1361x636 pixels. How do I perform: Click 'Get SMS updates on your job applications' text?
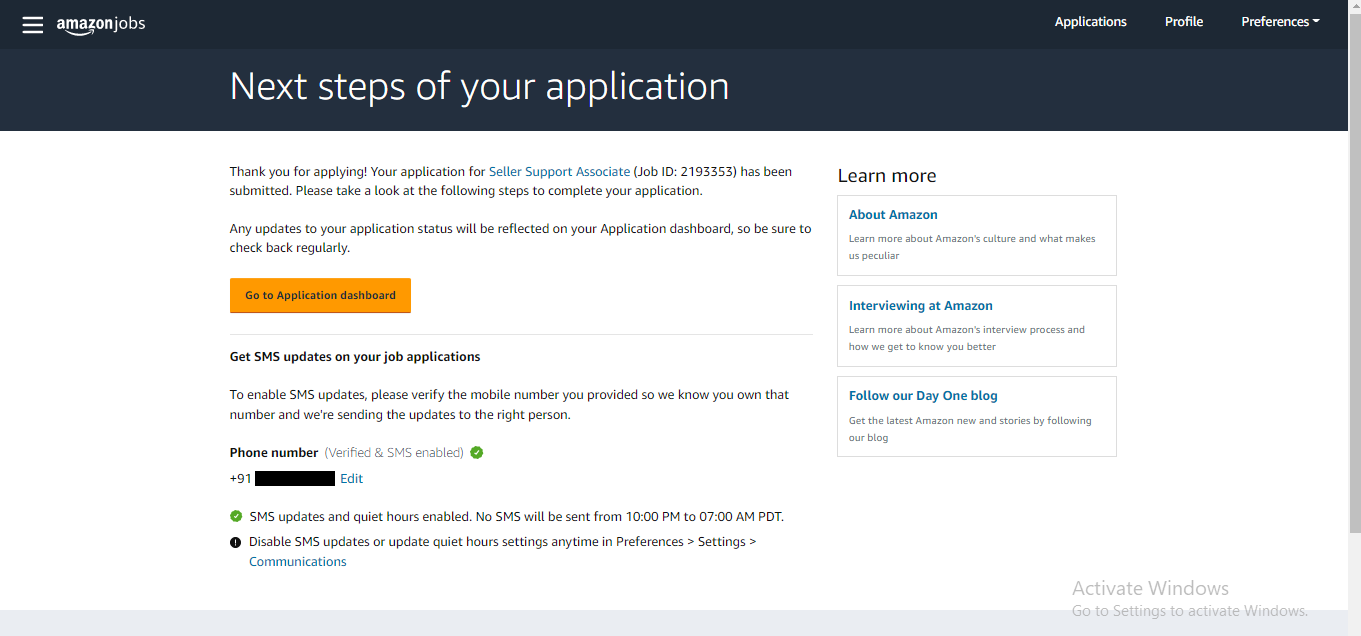[355, 357]
